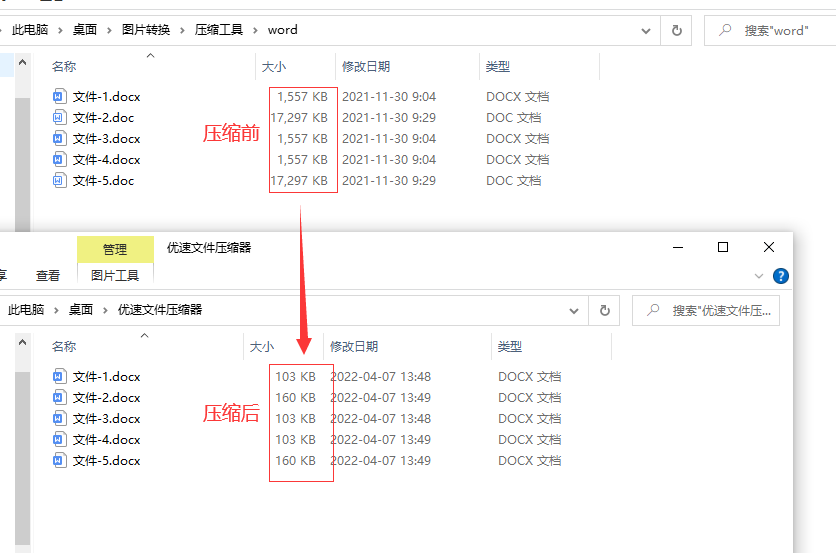This screenshot has height=553, width=836.
Task: Click the 文件-3.docx icon in the 优速文件压缩器 window
Action: tap(59, 419)
